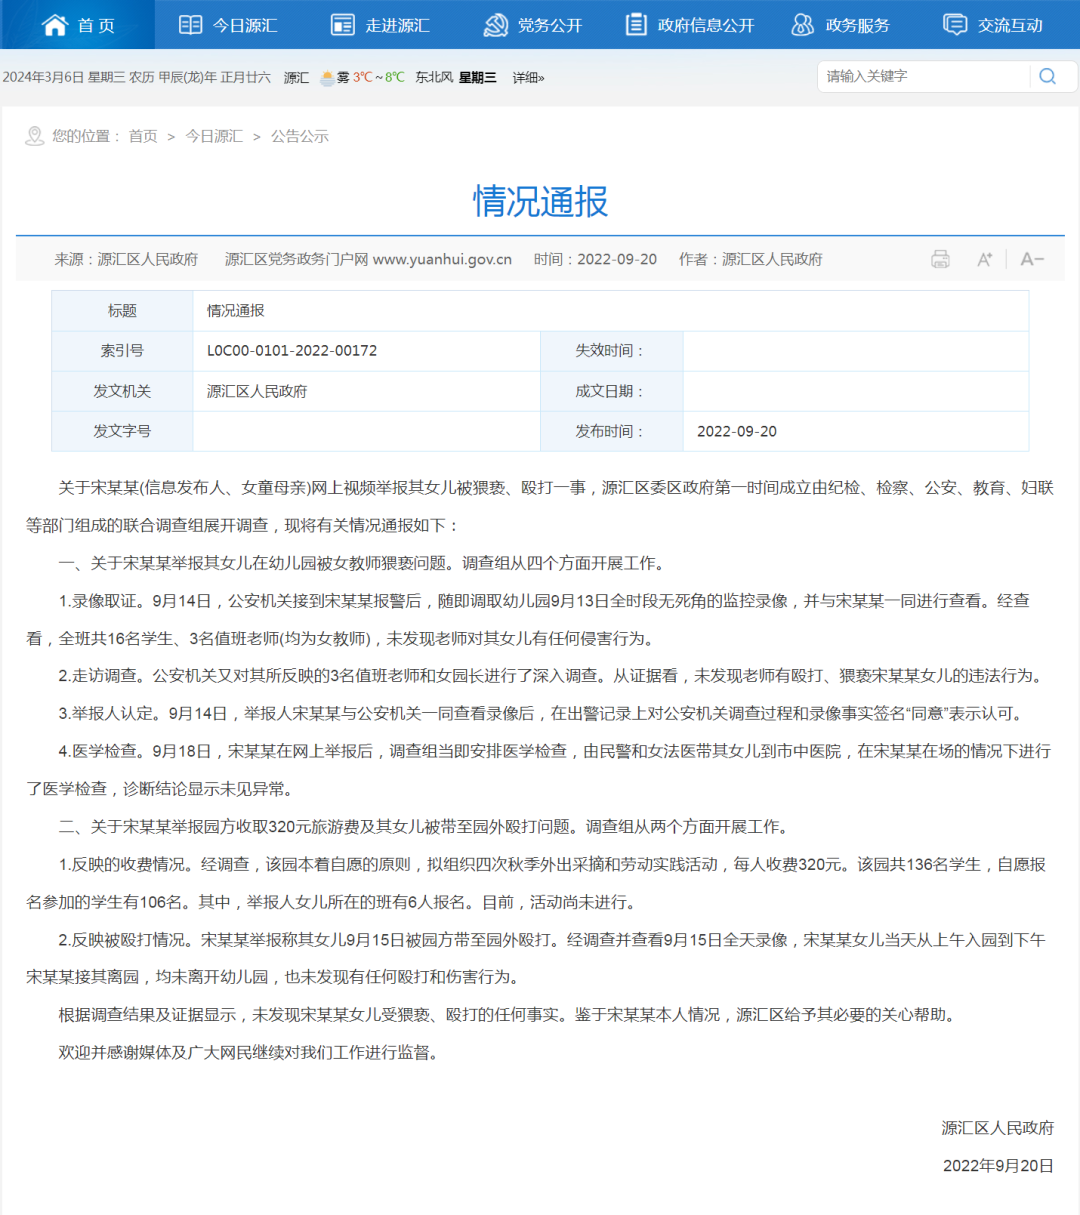Click the print icon above the notice table

(939, 259)
